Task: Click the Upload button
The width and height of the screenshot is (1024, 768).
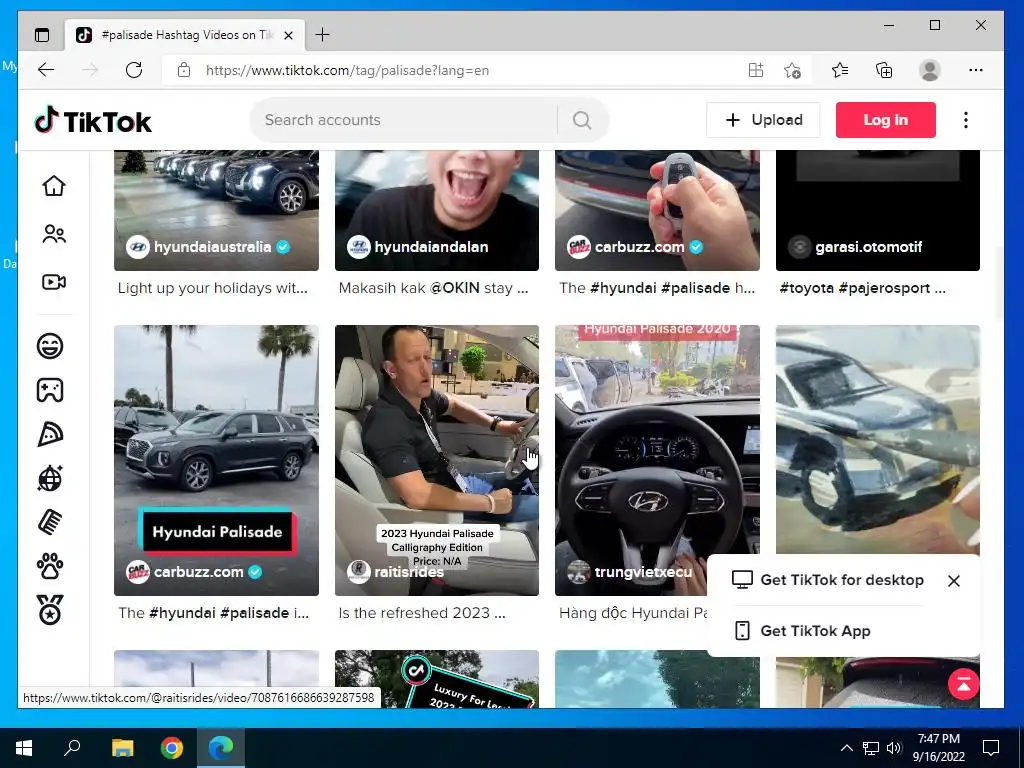Action: click(x=763, y=120)
